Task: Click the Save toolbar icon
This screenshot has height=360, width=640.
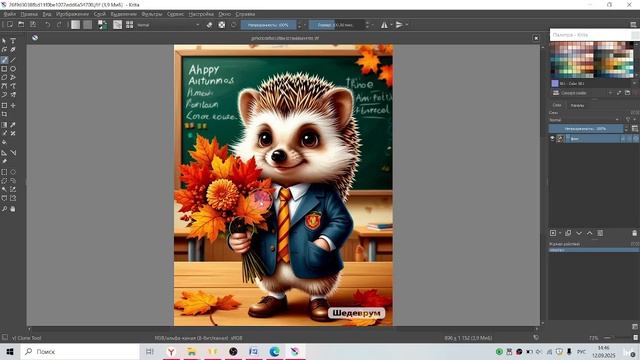Action: tap(33, 25)
